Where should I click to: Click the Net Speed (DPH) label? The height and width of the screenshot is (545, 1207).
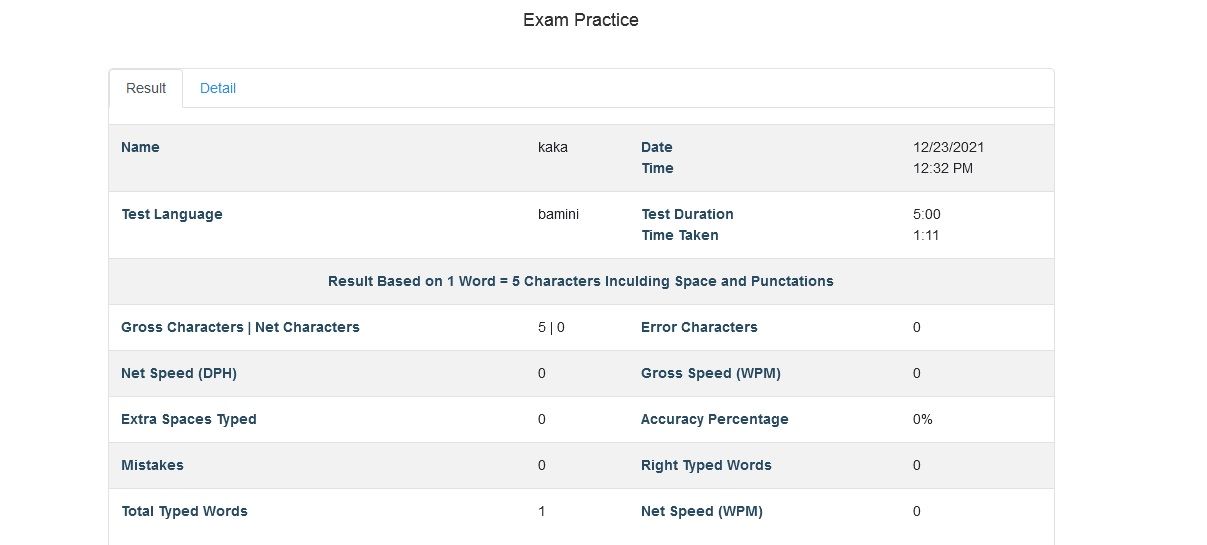(179, 373)
